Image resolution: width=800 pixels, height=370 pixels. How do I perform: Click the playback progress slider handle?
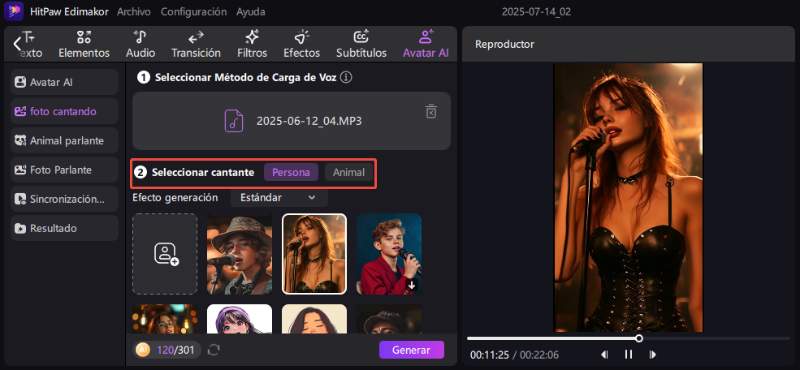tap(639, 338)
